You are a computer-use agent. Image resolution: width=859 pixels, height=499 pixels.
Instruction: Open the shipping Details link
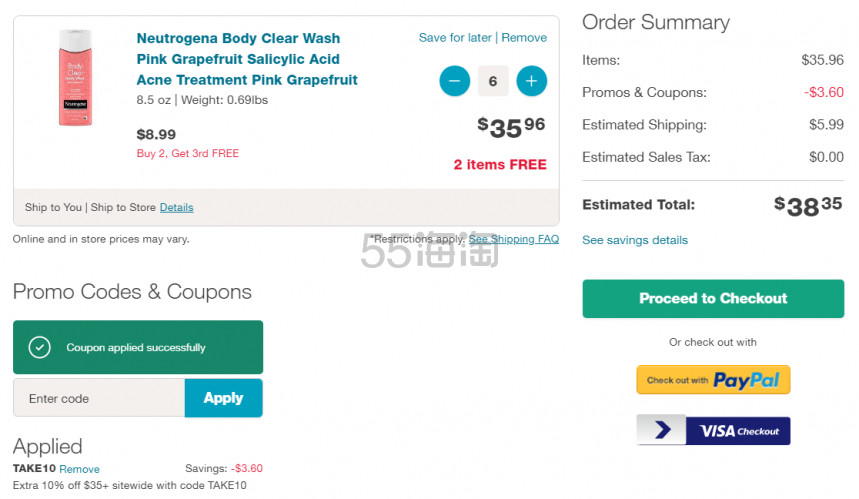[176, 208]
